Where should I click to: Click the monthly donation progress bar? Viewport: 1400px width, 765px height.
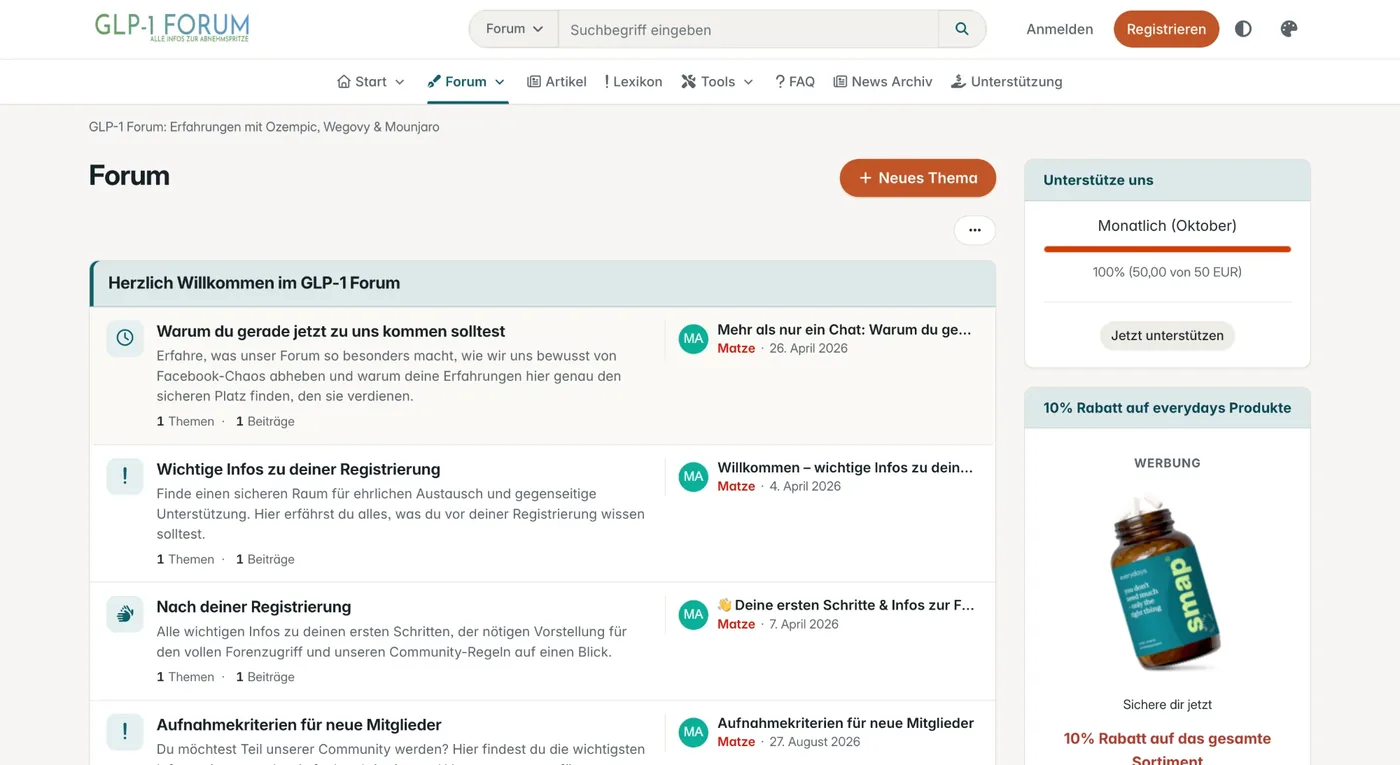[x=1167, y=249]
